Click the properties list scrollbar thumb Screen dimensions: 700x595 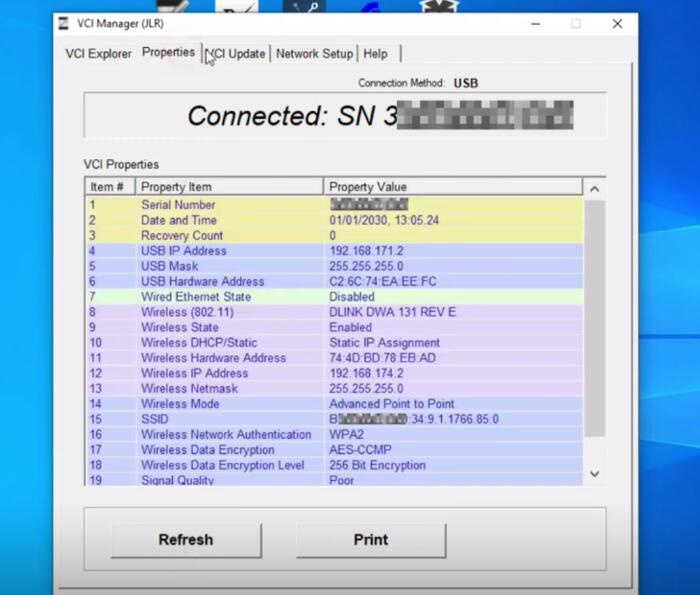coord(595,318)
